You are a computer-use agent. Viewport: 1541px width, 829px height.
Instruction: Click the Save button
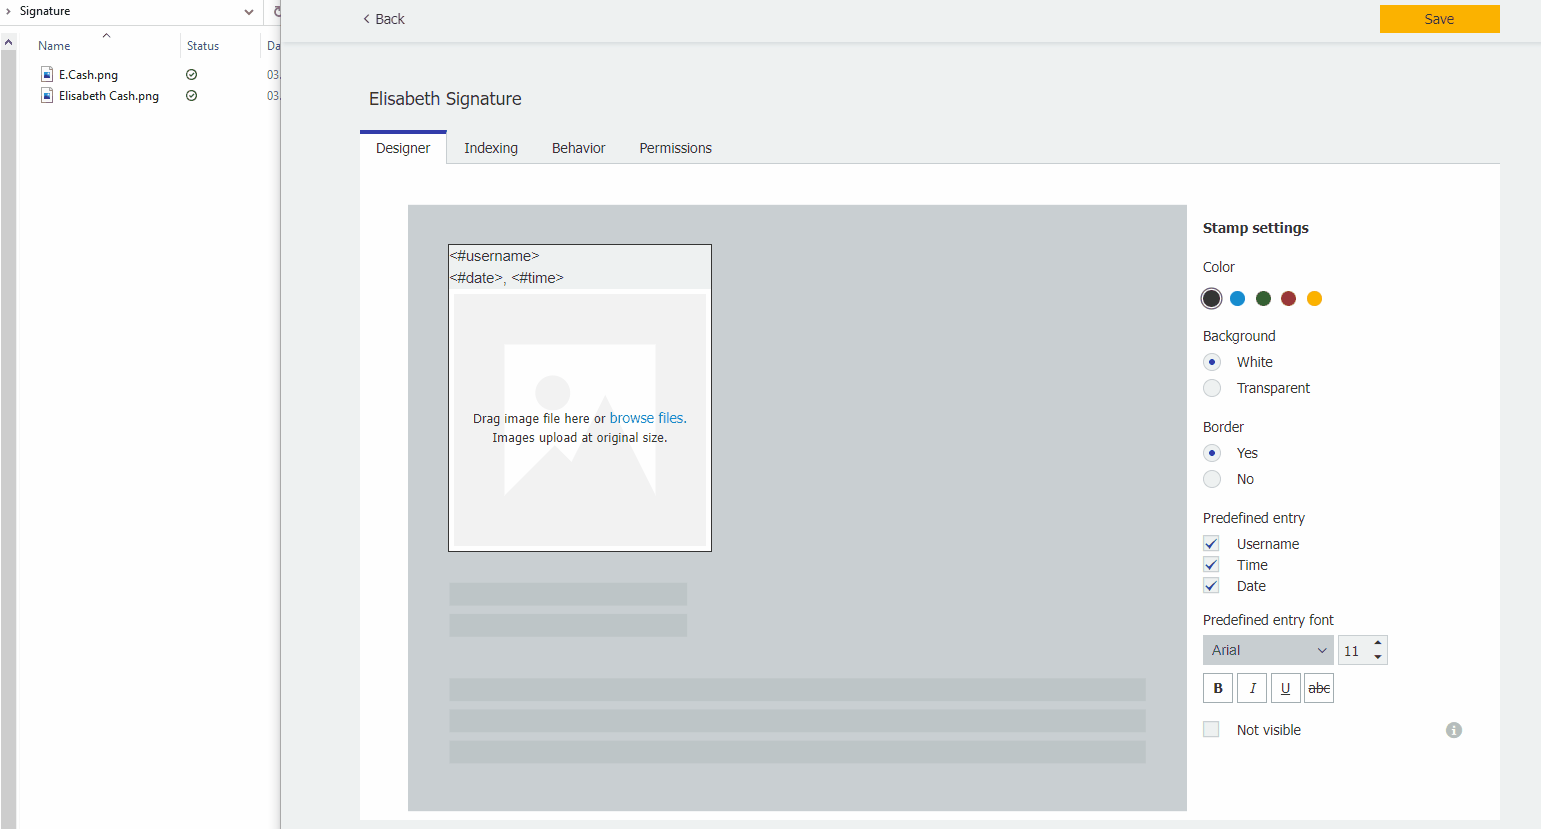point(1439,19)
